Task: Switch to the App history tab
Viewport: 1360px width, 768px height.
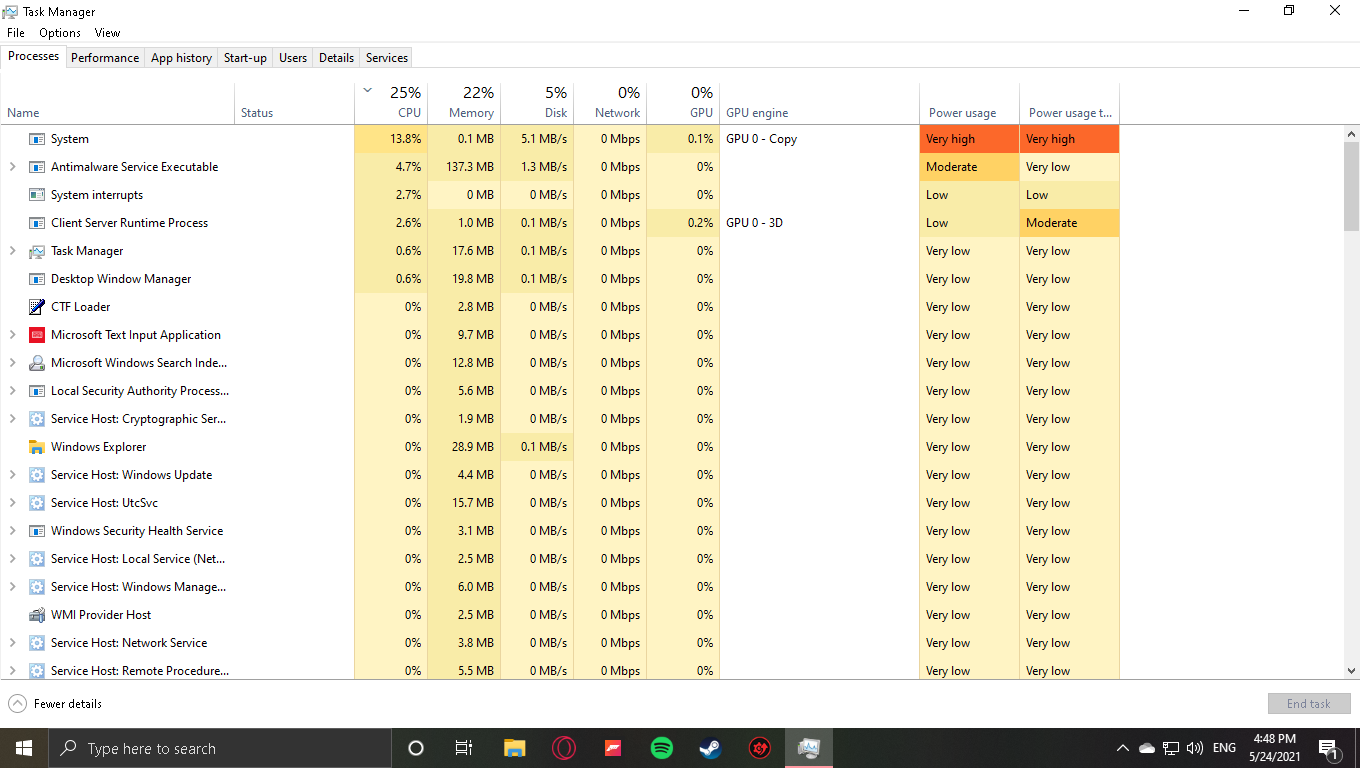Action: click(181, 58)
